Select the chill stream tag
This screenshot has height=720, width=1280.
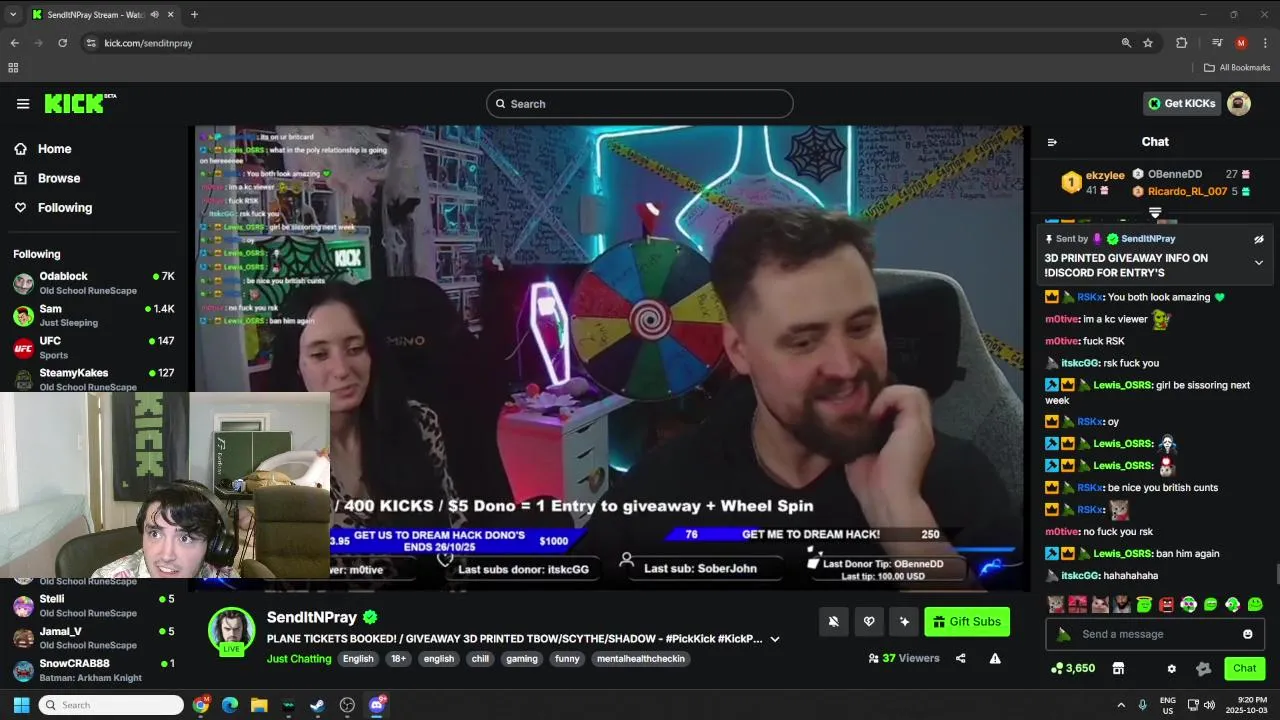point(480,659)
